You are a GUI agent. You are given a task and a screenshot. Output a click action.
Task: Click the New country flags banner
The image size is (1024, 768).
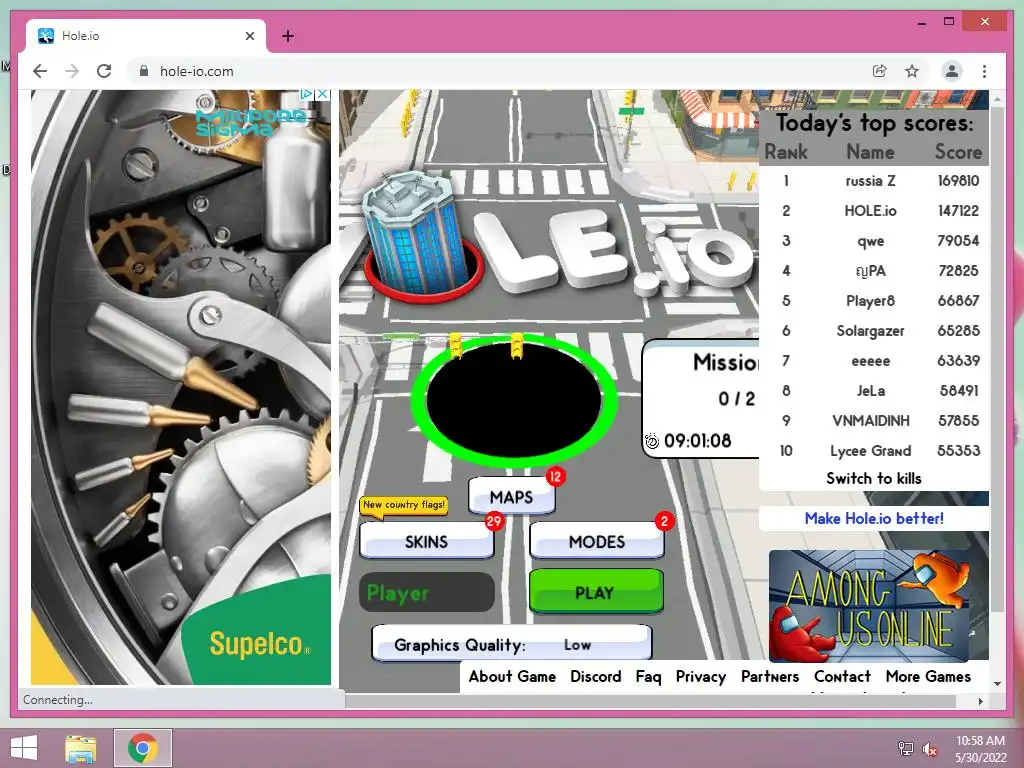click(x=404, y=505)
